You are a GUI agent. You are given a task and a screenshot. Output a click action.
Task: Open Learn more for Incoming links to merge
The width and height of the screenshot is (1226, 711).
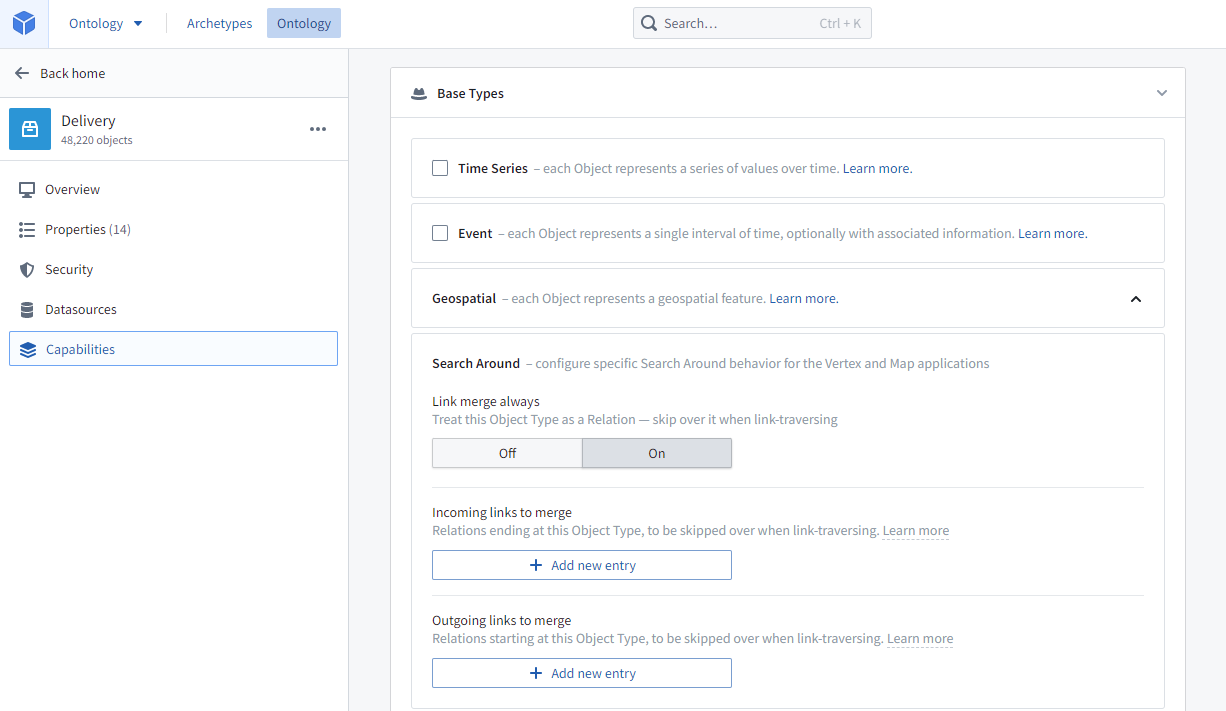click(916, 531)
